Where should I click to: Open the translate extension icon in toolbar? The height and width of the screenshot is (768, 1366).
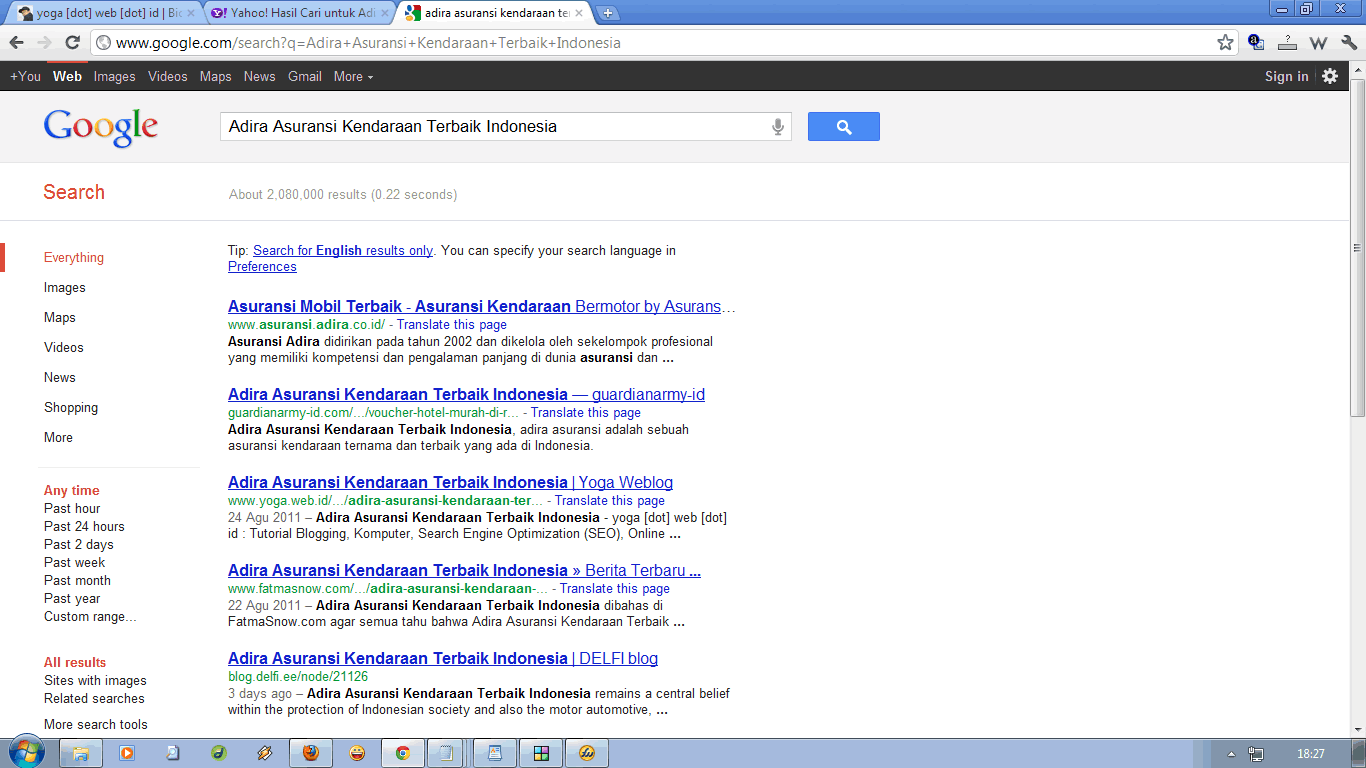click(1257, 43)
